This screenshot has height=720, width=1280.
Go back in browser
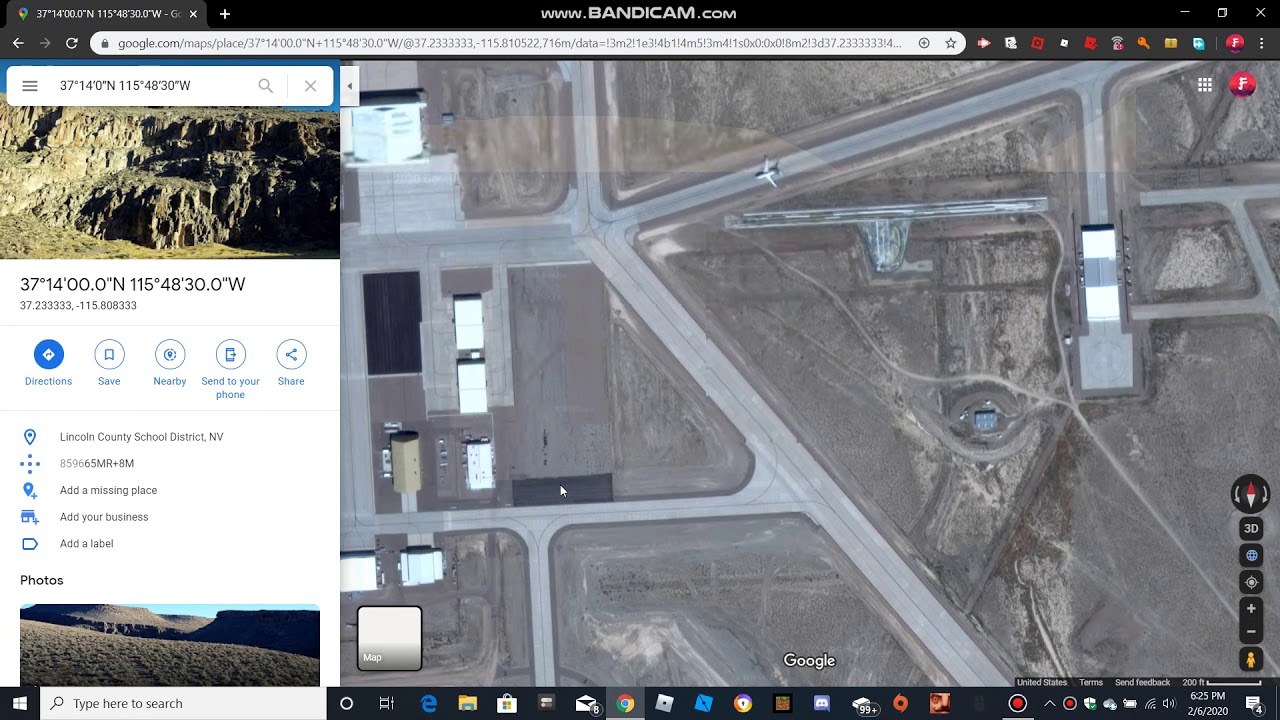[18, 43]
